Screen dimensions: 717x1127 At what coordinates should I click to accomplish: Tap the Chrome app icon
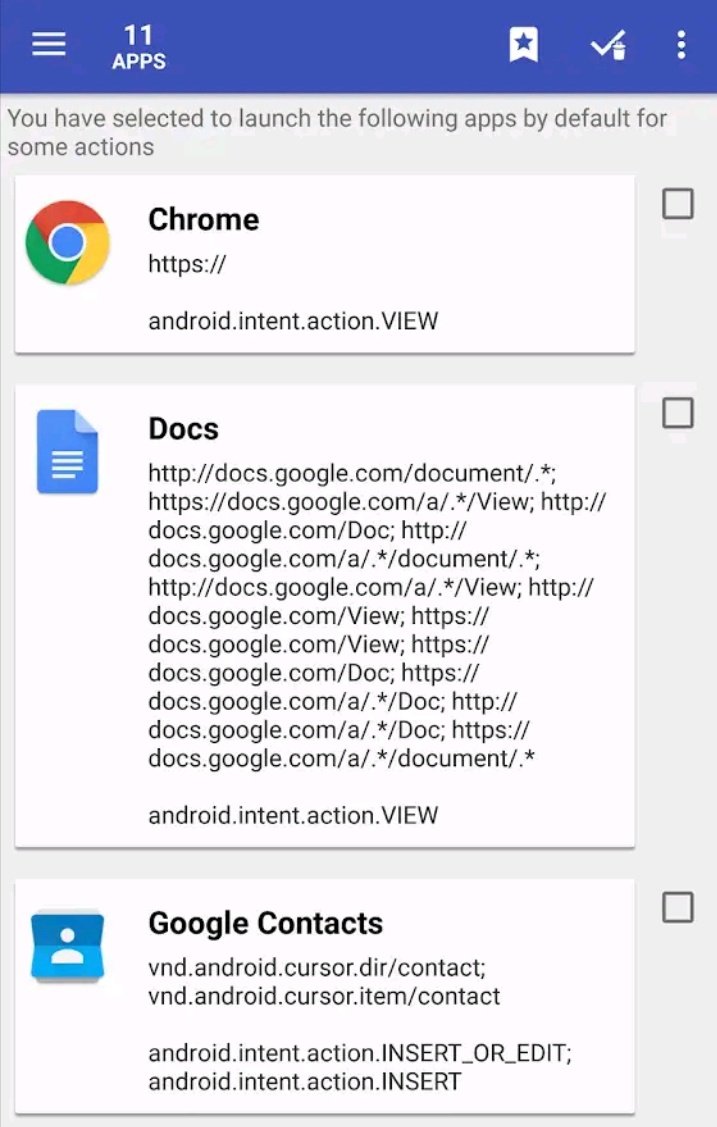[x=68, y=243]
